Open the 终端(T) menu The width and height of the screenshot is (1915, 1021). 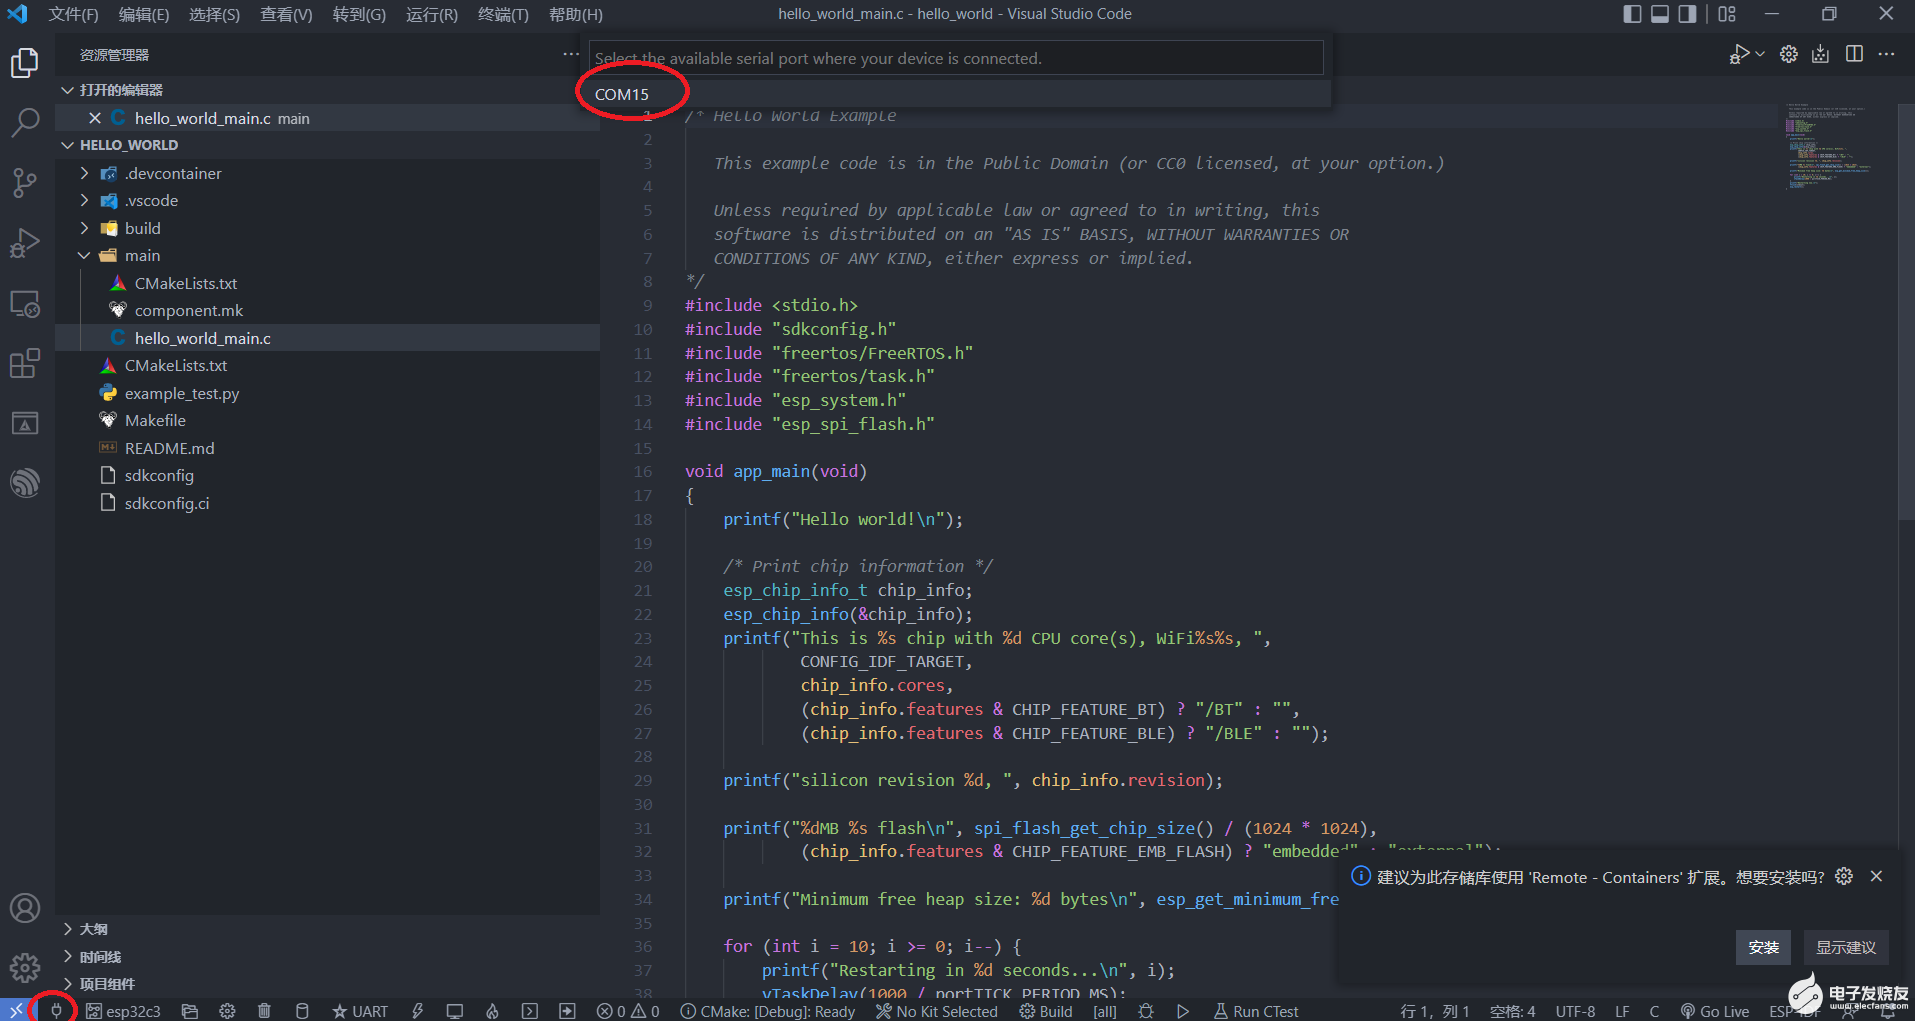[503, 14]
